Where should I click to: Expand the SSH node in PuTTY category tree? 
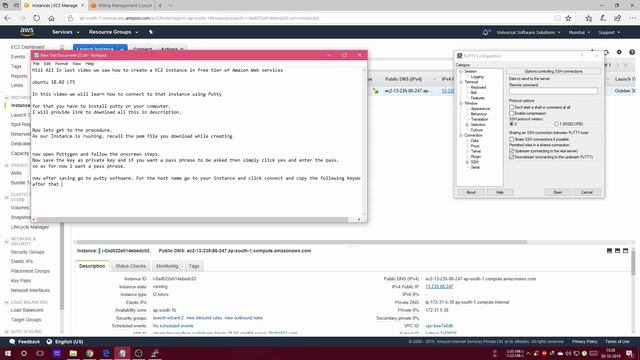click(x=467, y=162)
